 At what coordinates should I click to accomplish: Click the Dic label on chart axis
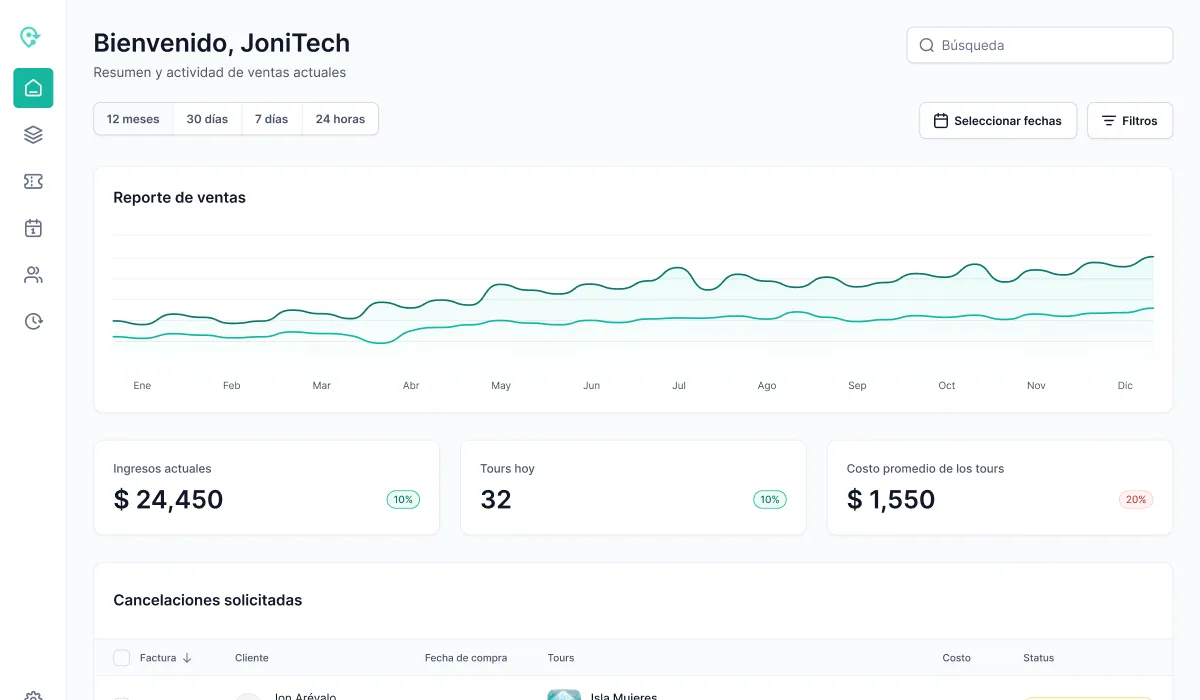1125,386
